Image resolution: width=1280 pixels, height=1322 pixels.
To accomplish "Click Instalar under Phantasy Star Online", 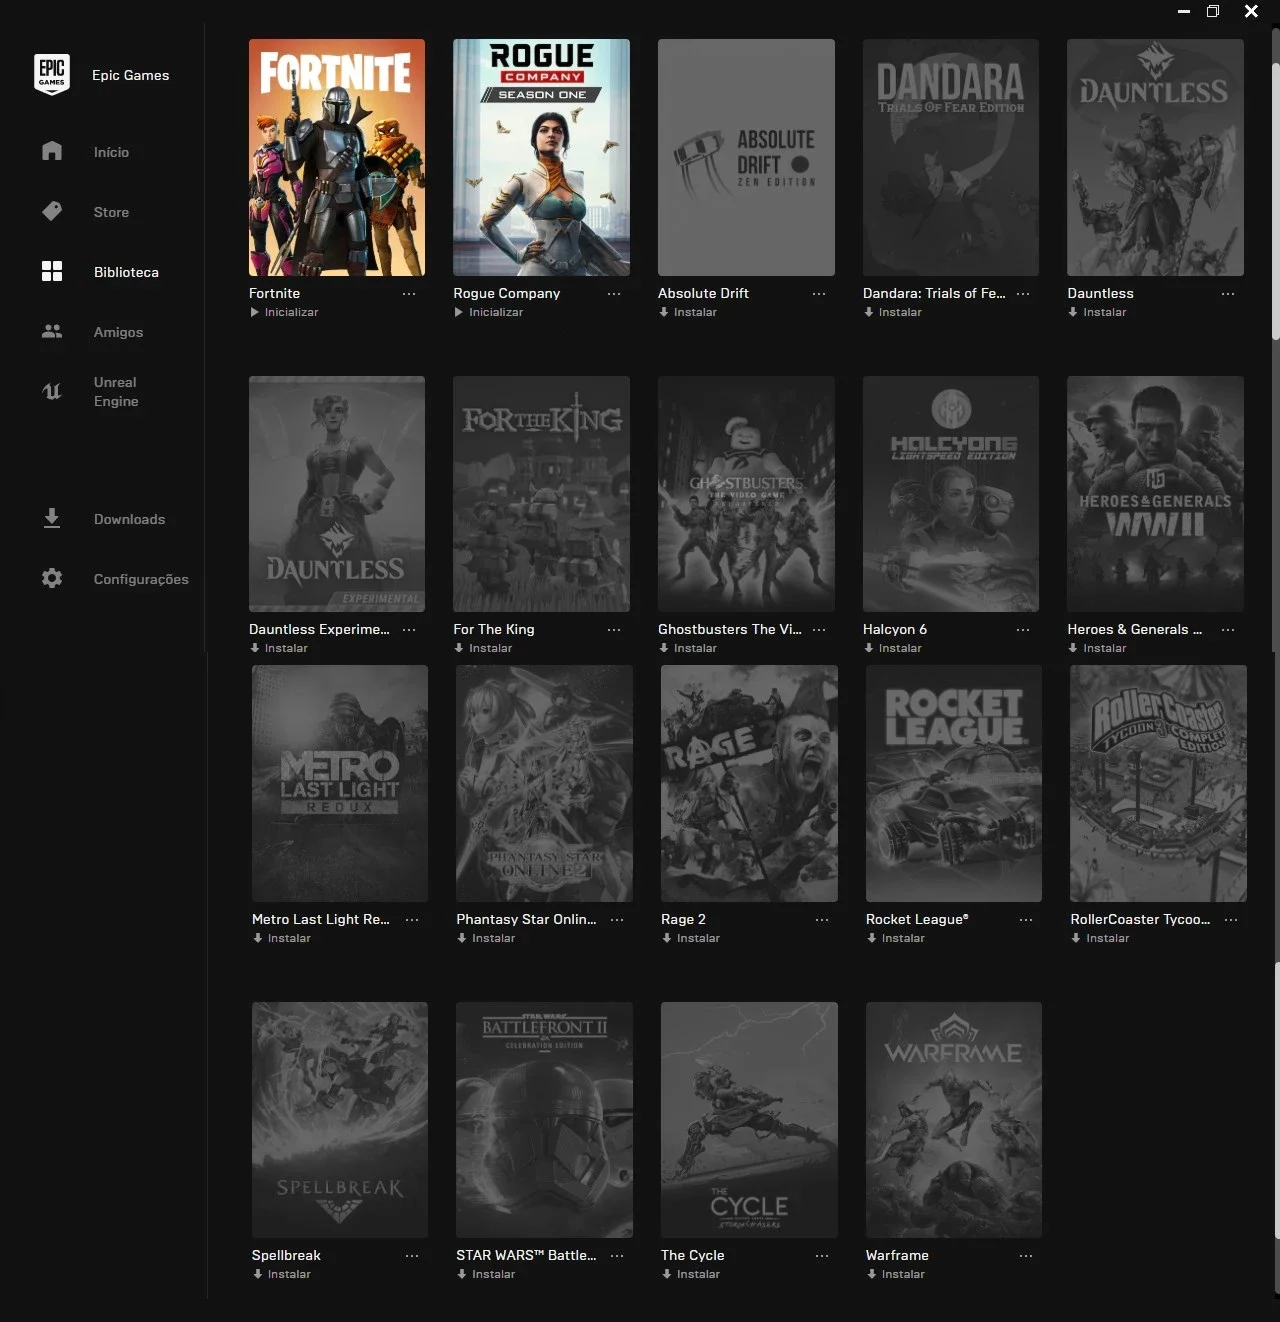I will [x=493, y=938].
